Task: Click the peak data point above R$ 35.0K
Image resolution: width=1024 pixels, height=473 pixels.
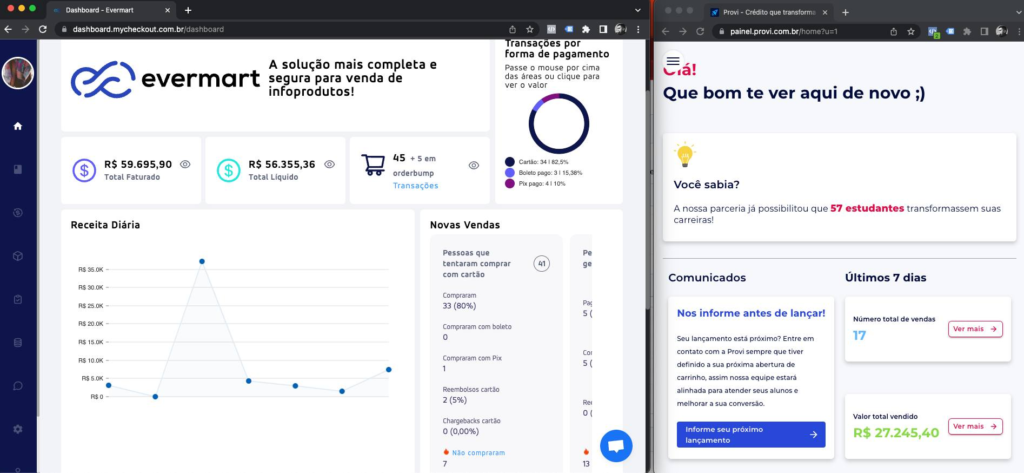Action: point(202,261)
